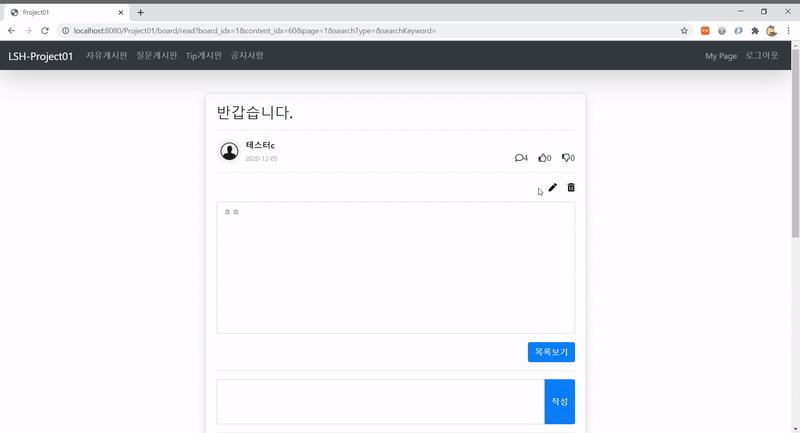Click the LSH-Project01 brand link
Screen dimensions: 800x433
pyautogui.click(x=41, y=56)
